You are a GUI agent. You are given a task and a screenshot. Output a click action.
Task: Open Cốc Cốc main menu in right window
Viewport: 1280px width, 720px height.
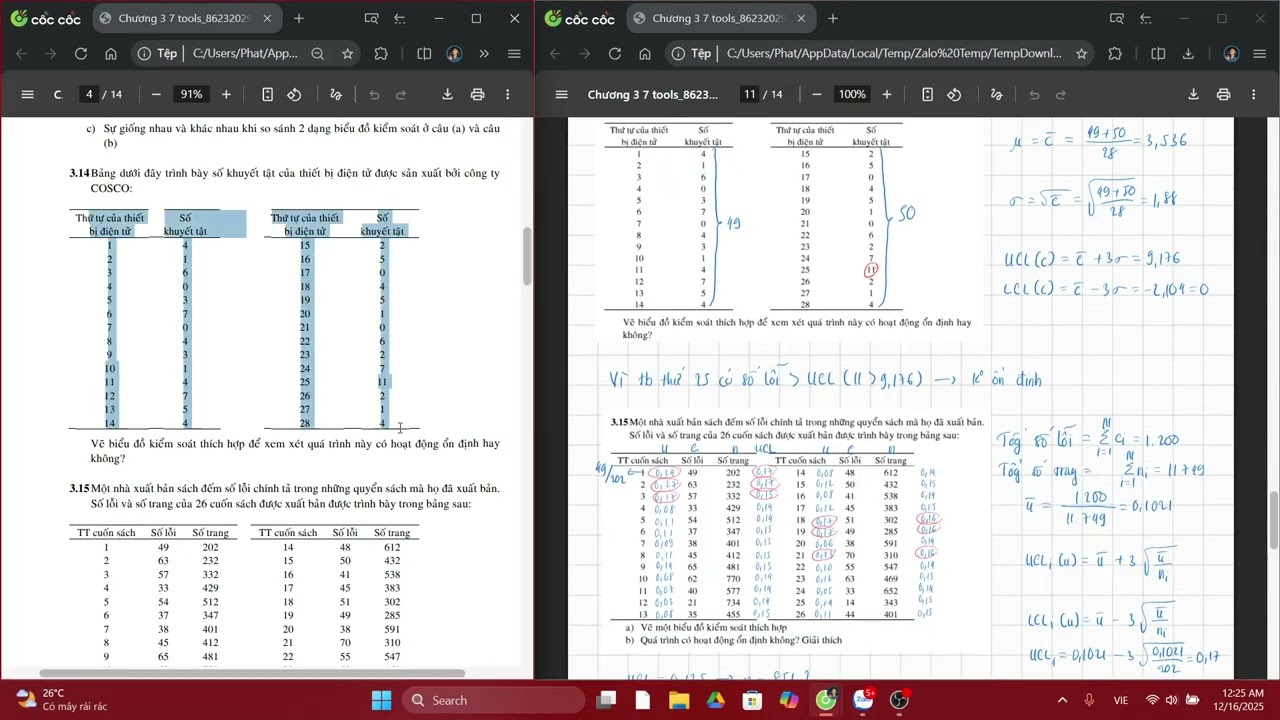pyautogui.click(x=1260, y=54)
